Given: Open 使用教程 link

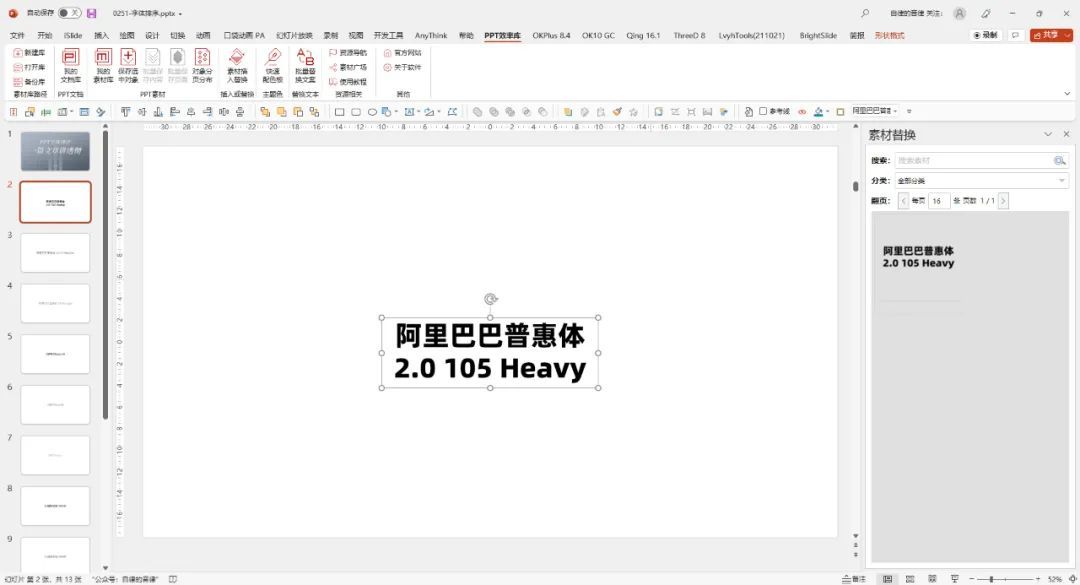Looking at the screenshot, I should [x=348, y=81].
